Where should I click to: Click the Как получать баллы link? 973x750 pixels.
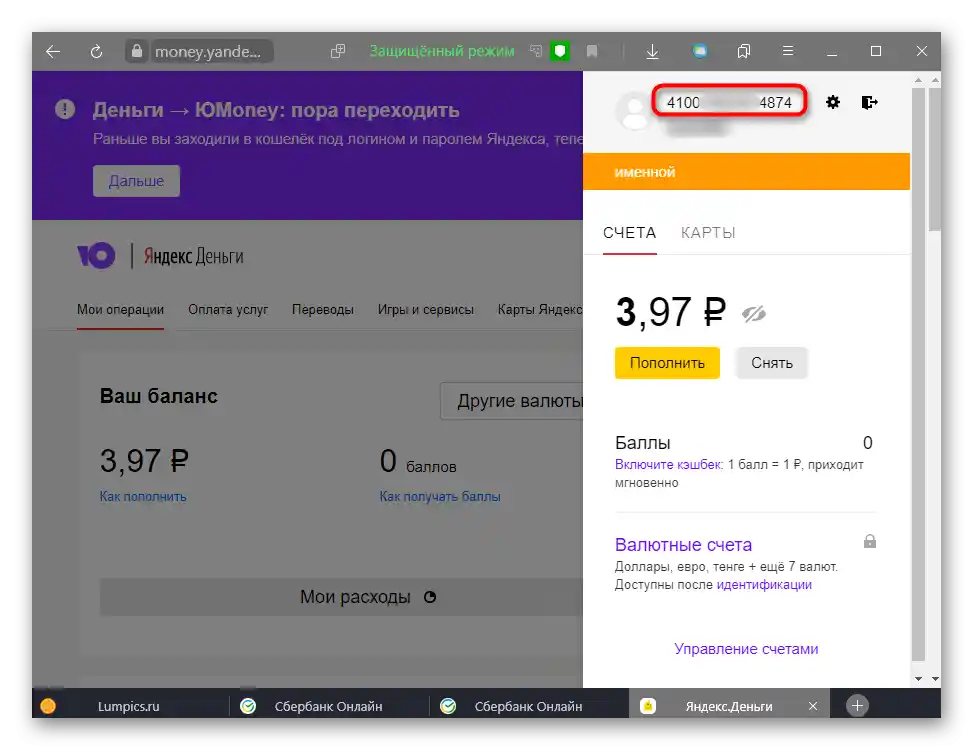pyautogui.click(x=440, y=497)
